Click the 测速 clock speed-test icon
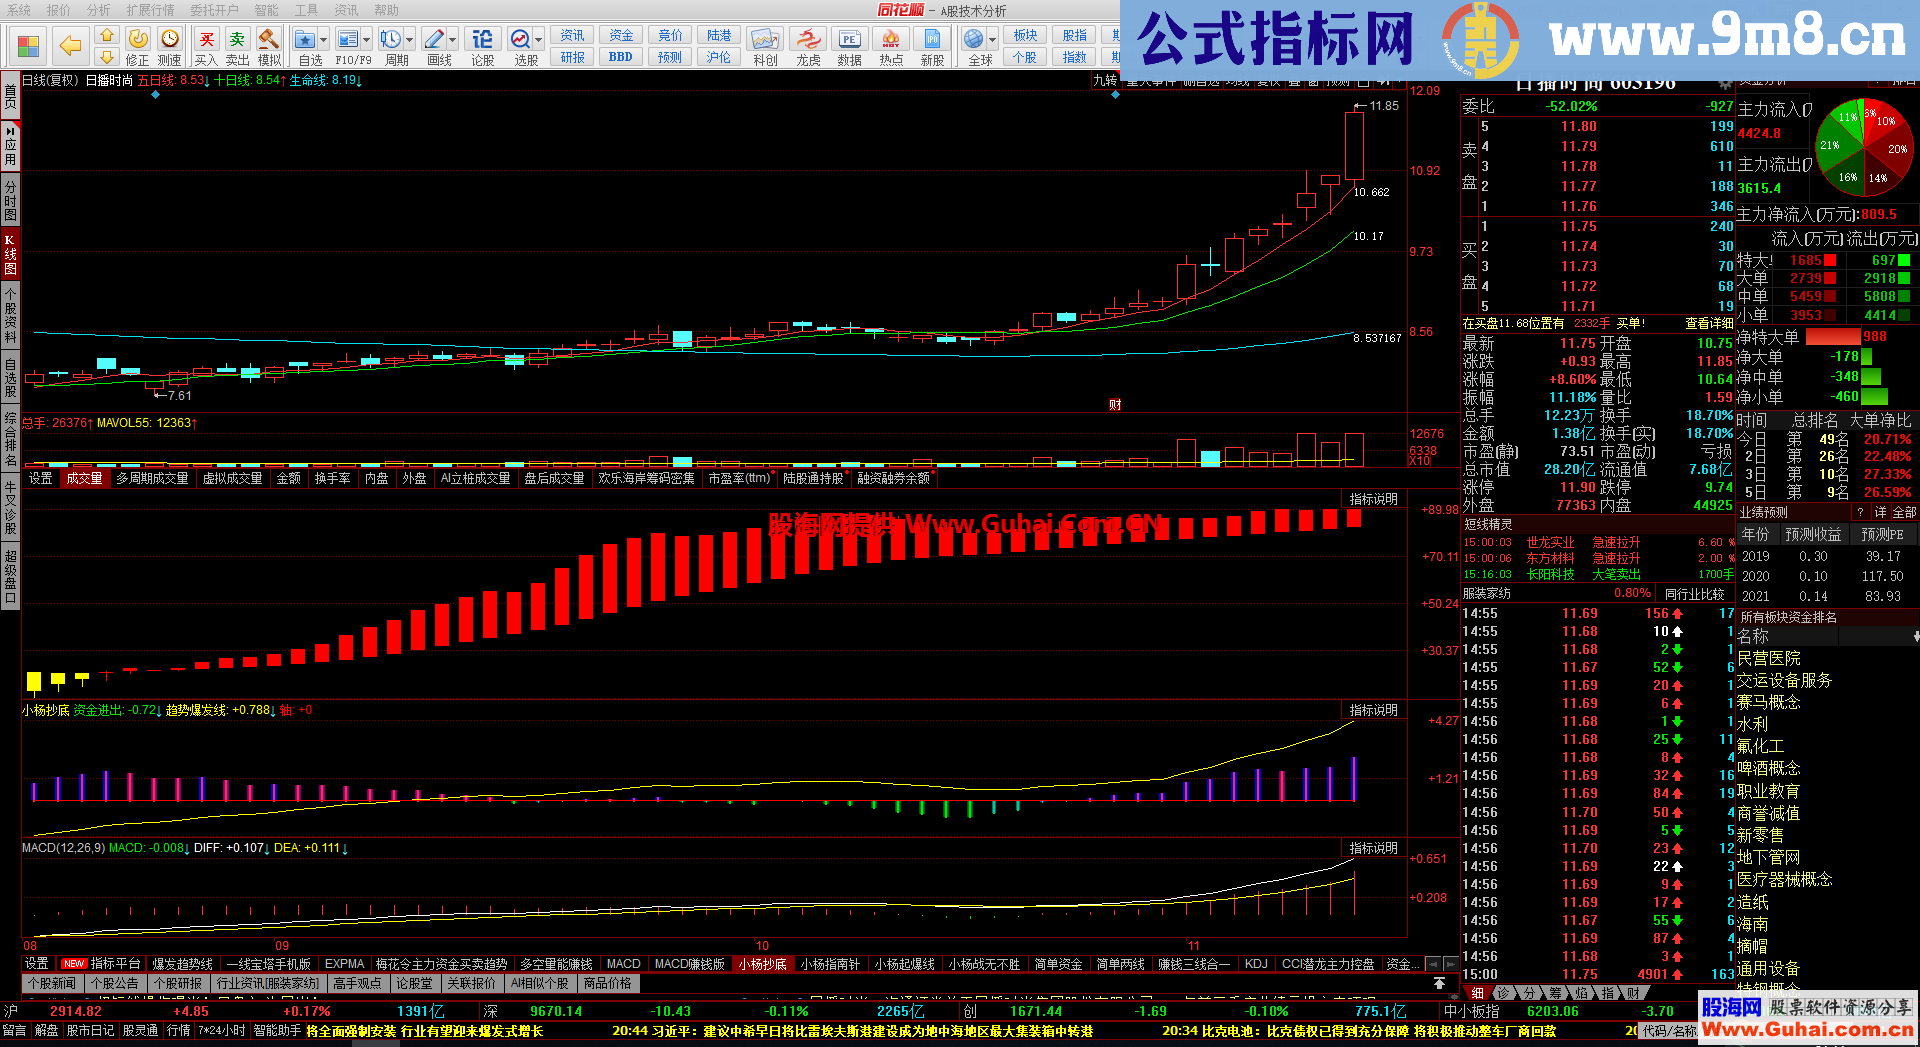The width and height of the screenshot is (1920, 1047). click(x=170, y=46)
